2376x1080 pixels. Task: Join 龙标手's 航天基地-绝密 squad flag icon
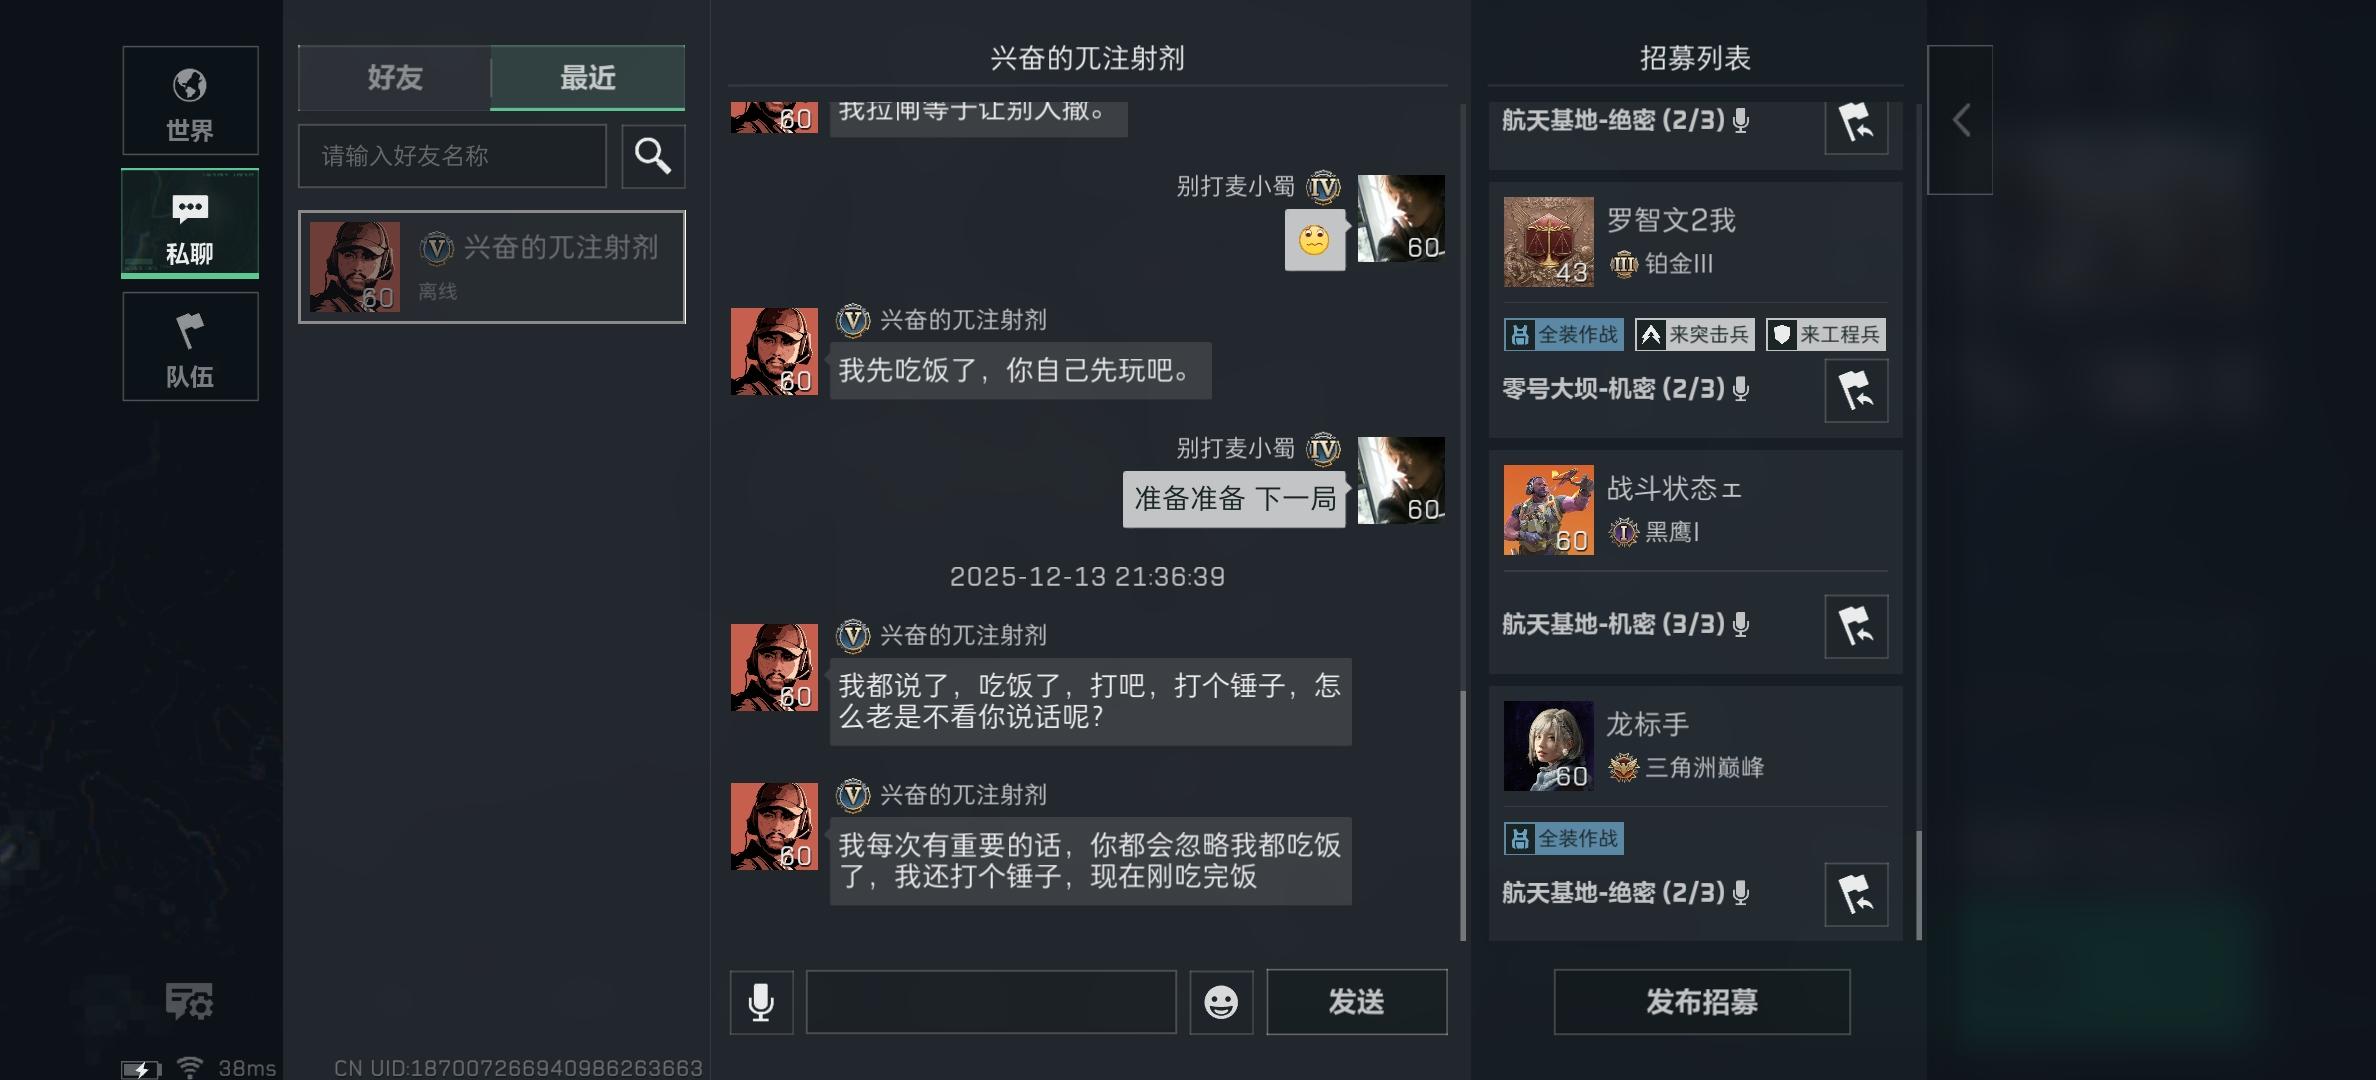(x=1856, y=895)
